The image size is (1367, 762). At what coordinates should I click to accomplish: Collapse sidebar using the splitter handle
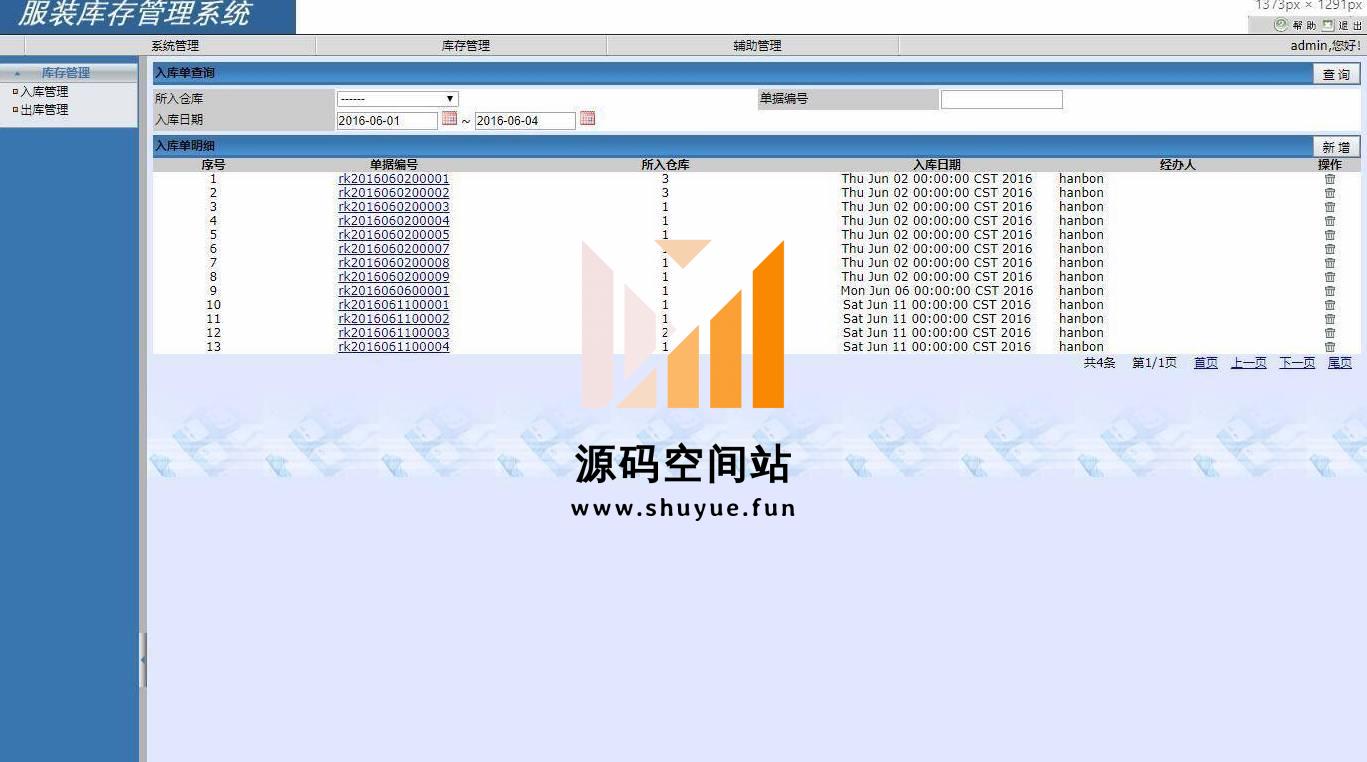(x=142, y=659)
